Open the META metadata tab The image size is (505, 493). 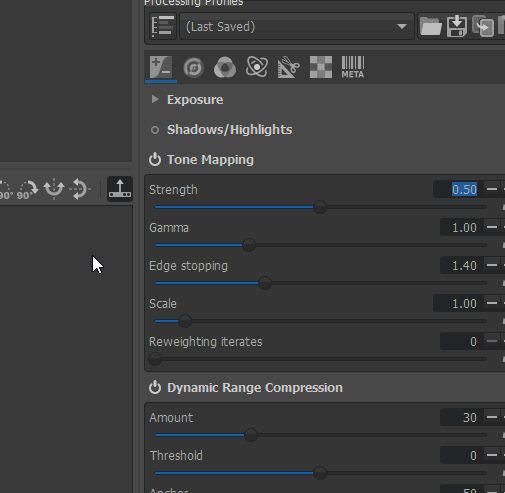point(353,67)
